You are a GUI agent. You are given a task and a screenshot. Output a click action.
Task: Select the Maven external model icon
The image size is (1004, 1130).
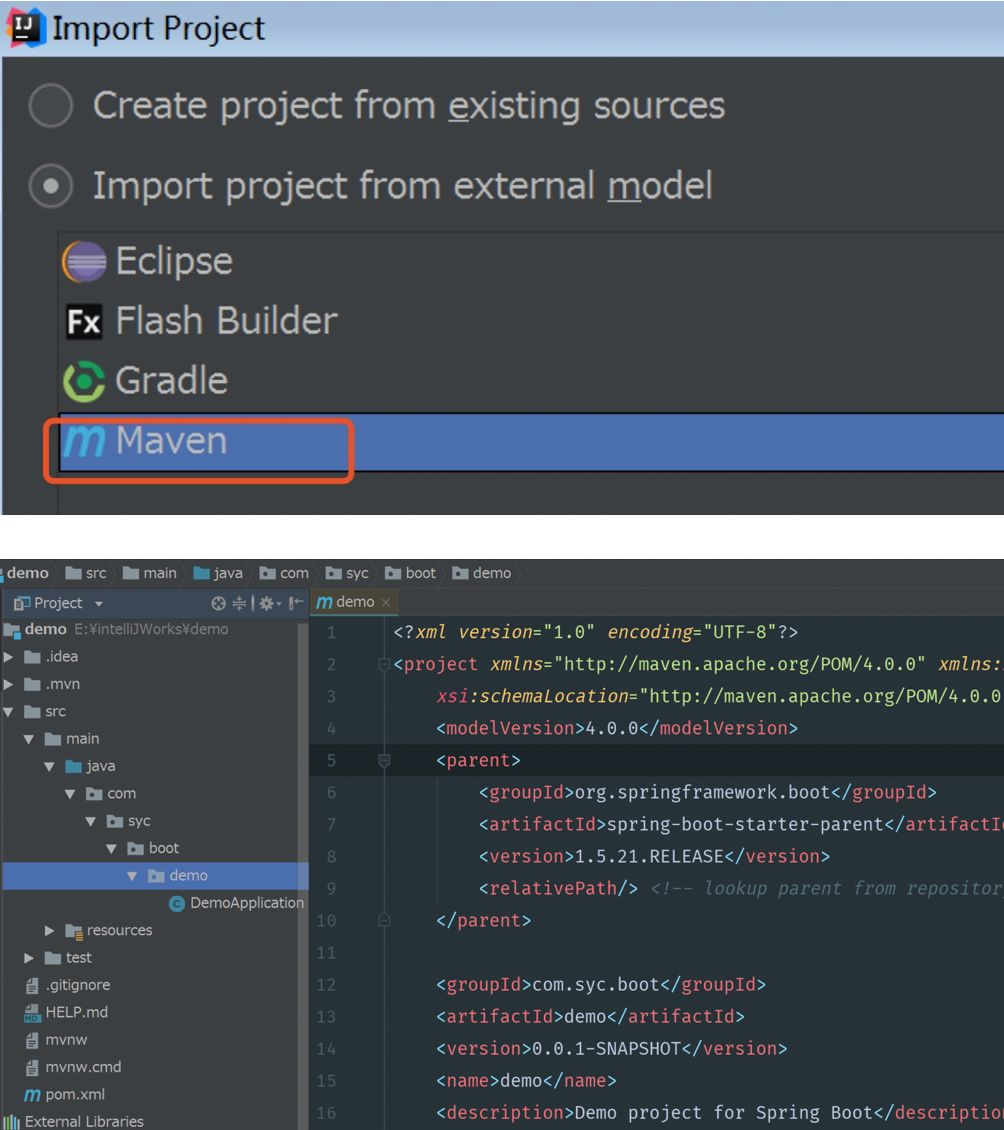pos(84,441)
